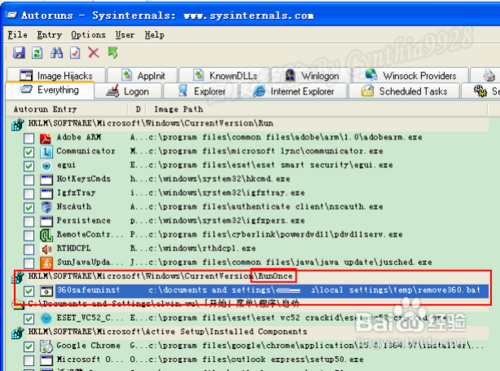Screen dimensions: 500x371
Task: Select the HKLM CurrentVersion\RunOnce key row
Action: [250, 276]
